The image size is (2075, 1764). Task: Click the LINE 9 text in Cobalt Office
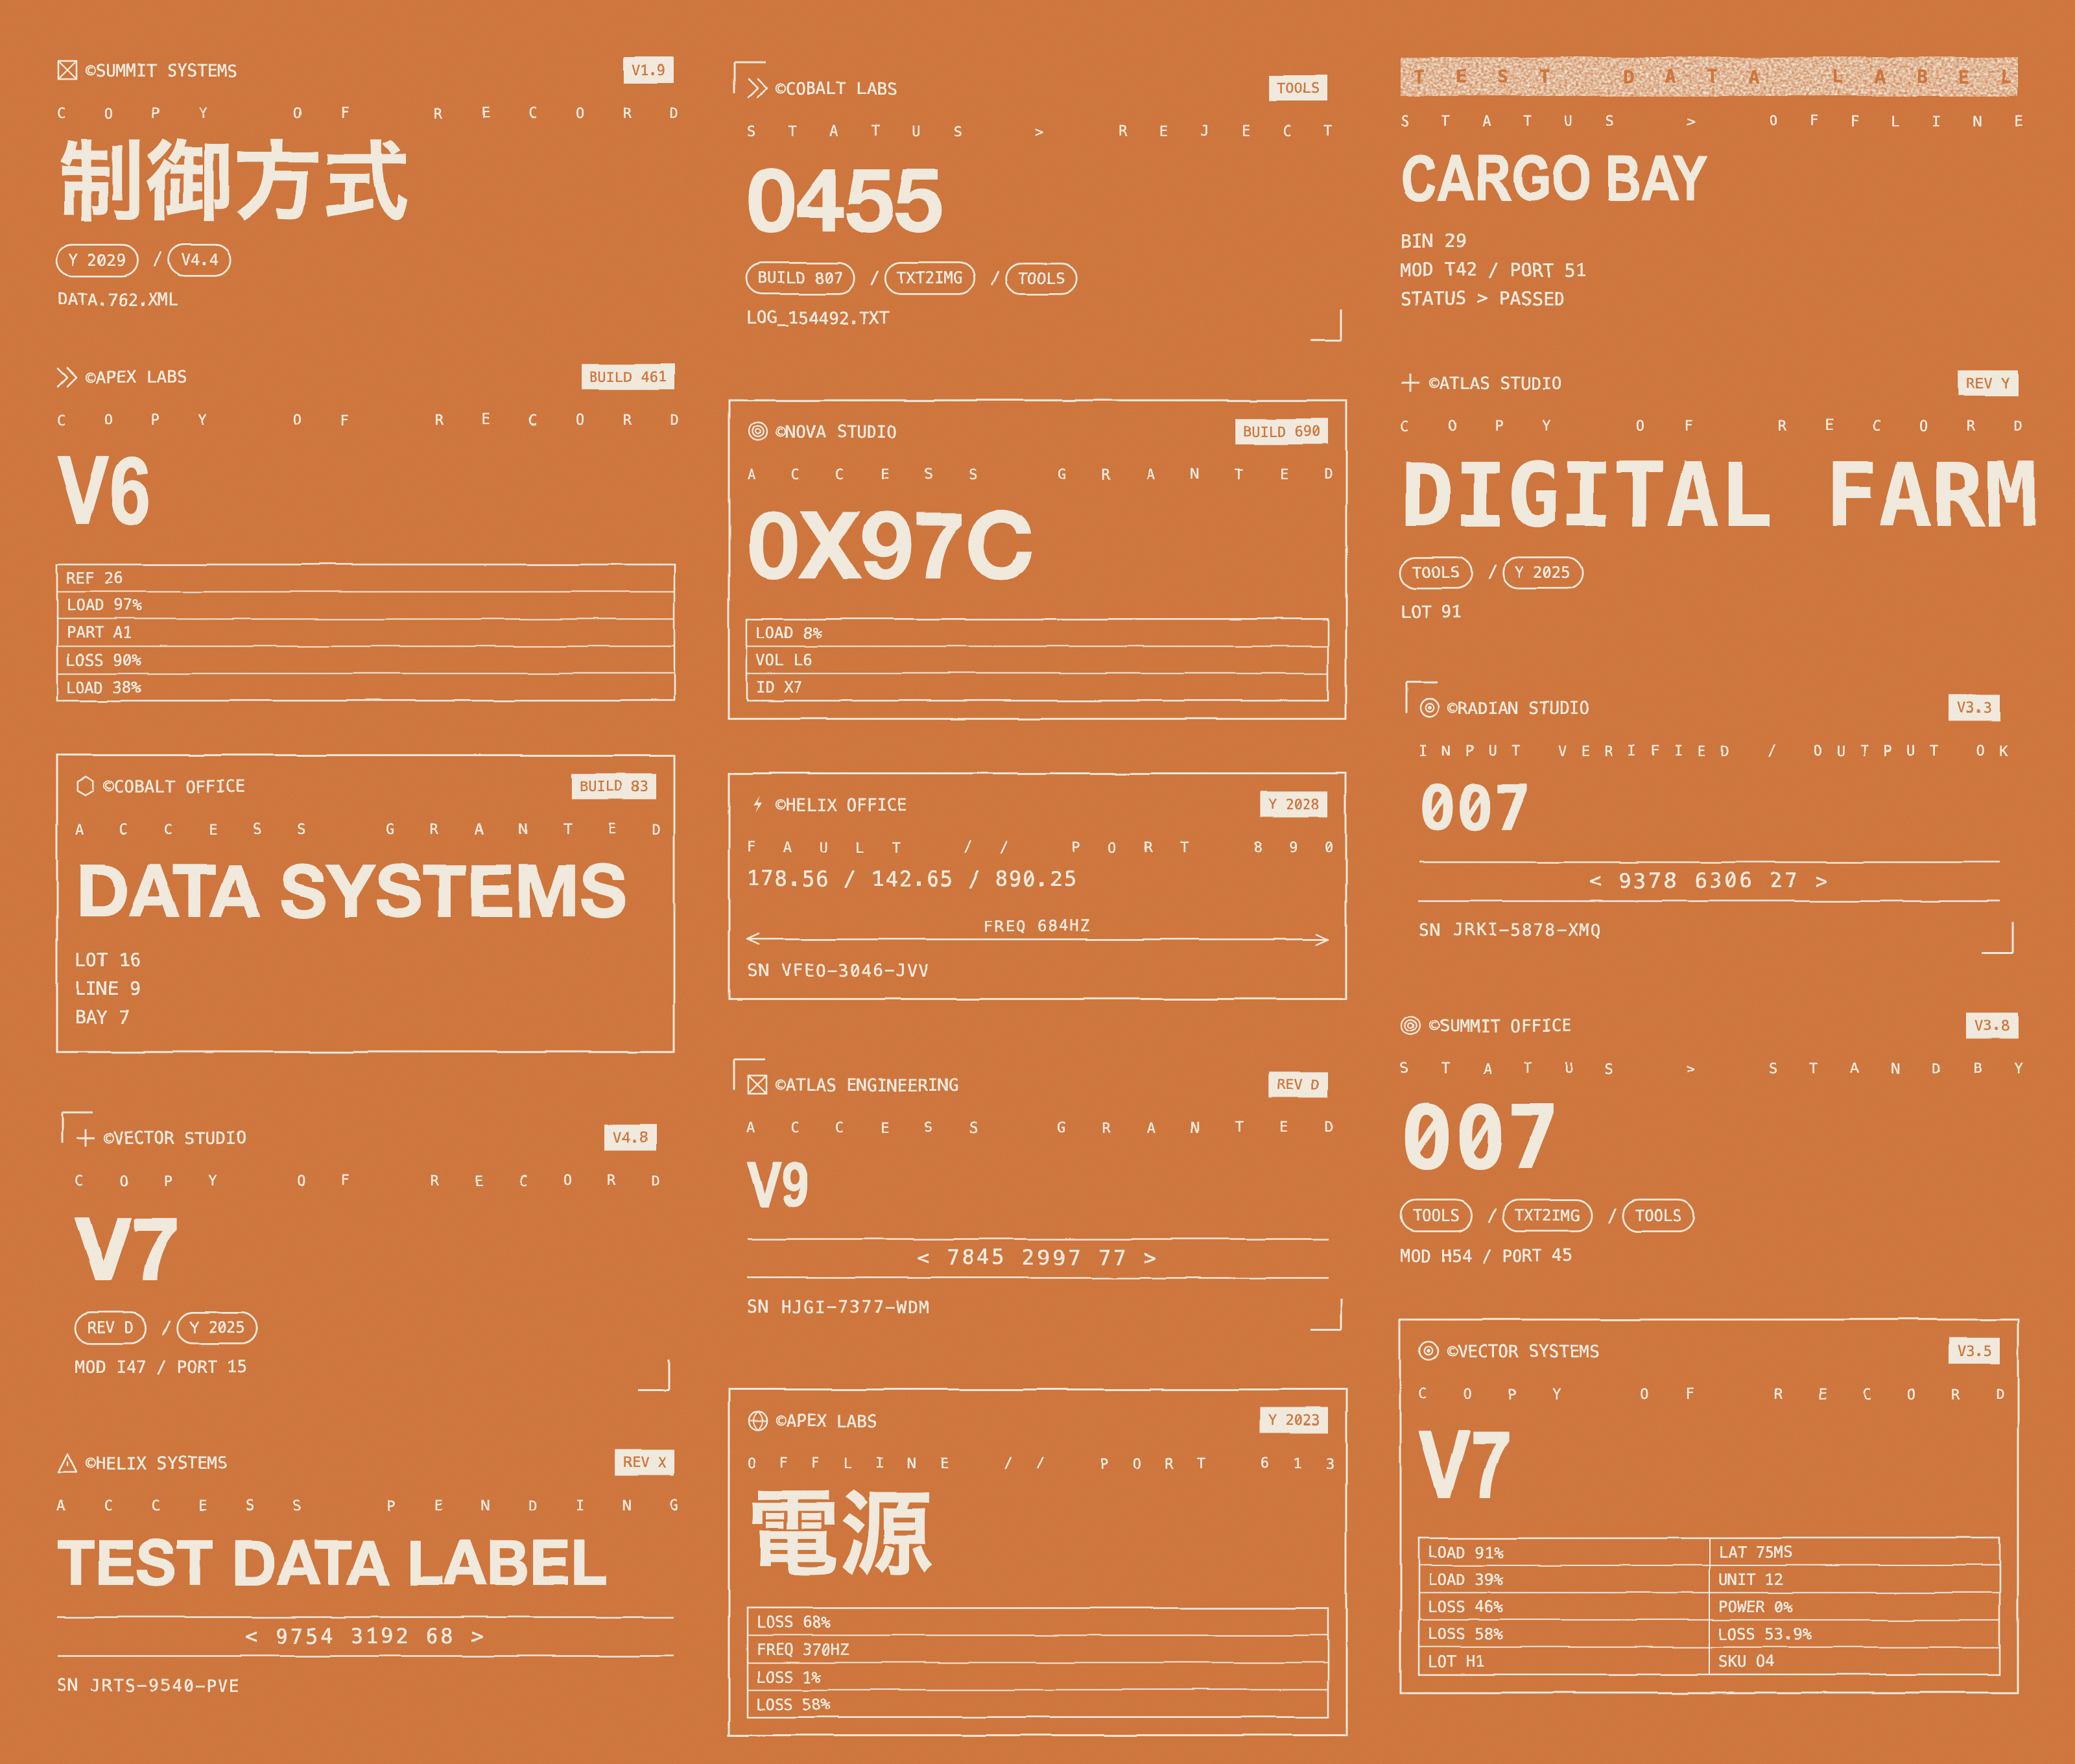107,988
